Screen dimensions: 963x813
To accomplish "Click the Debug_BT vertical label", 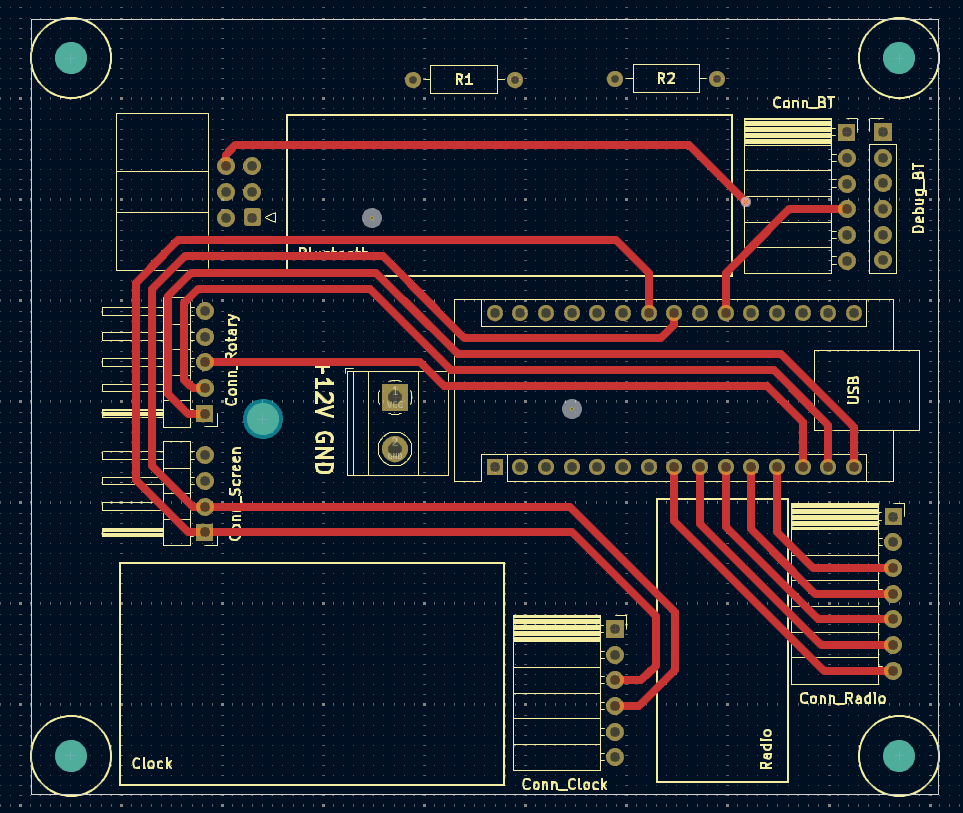I will pos(918,198).
